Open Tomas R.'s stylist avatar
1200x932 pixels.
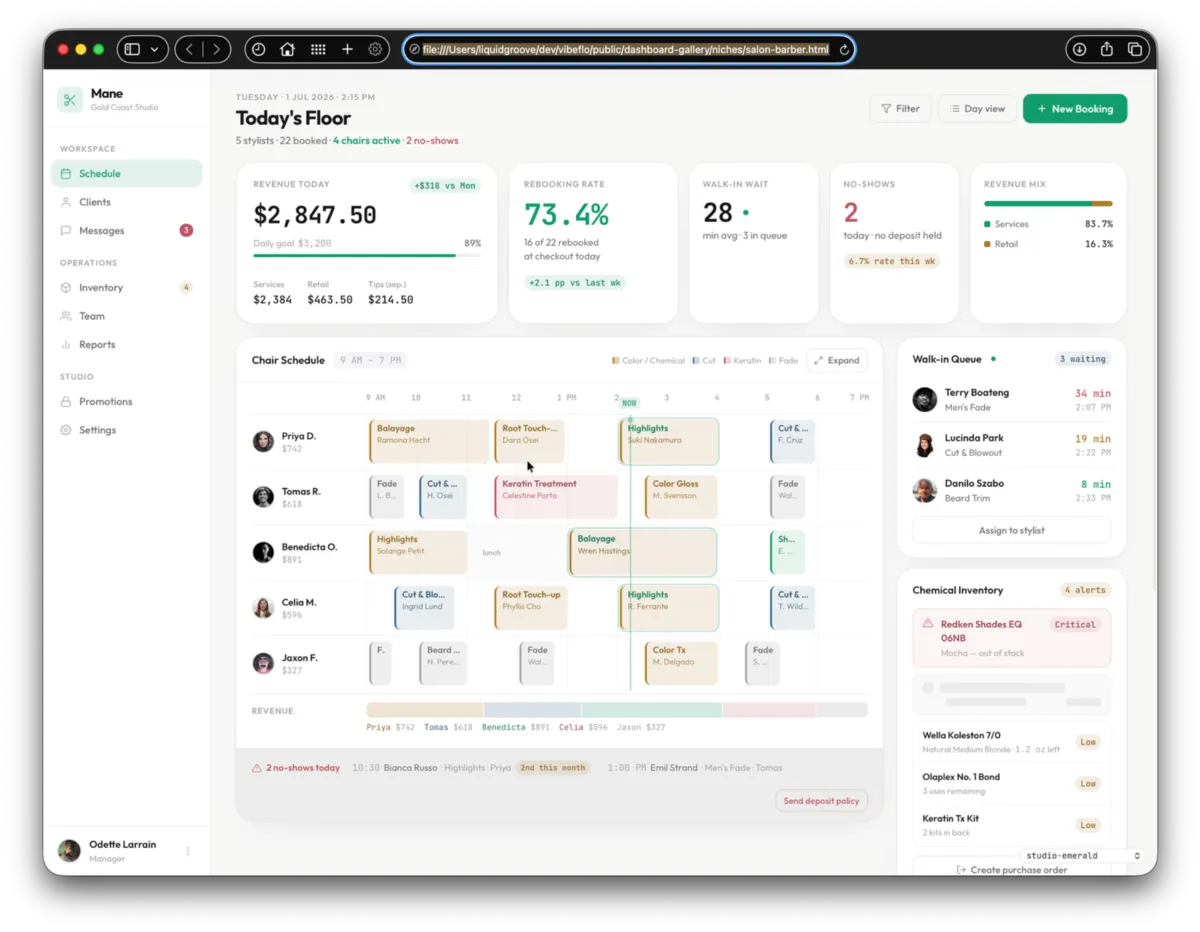(263, 497)
